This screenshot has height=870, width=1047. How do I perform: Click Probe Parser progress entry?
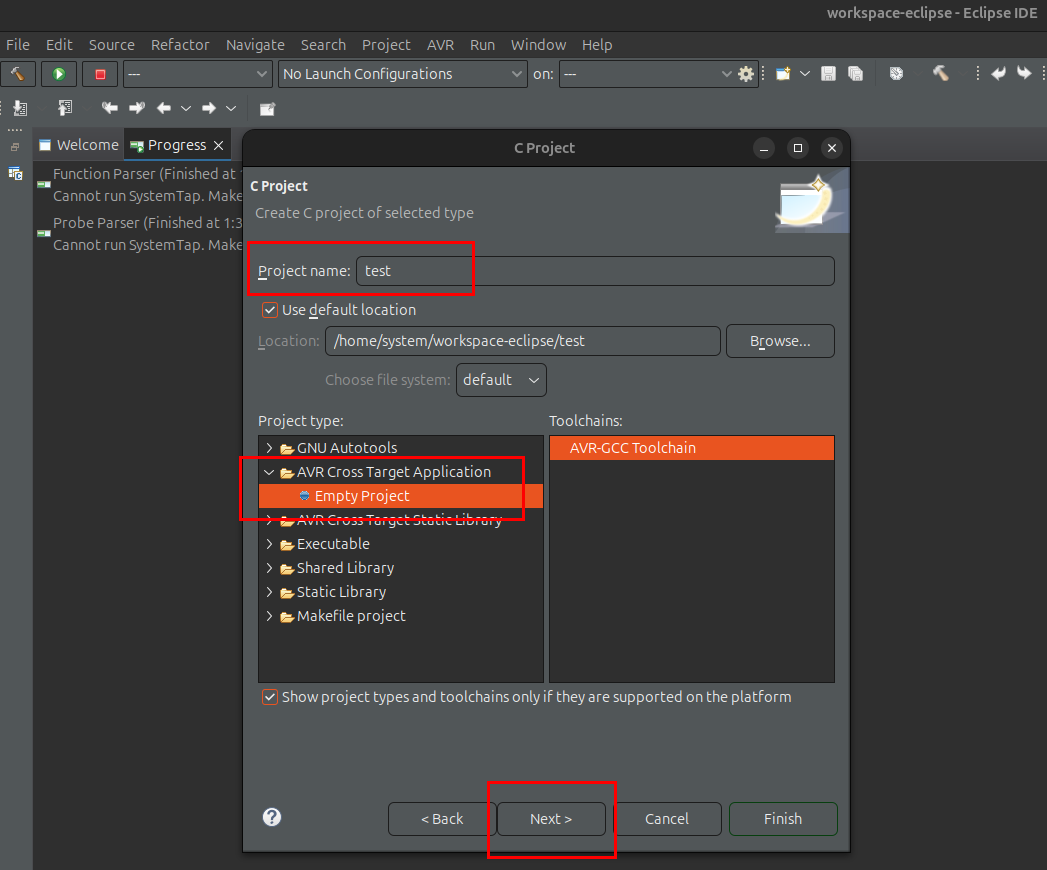(140, 234)
